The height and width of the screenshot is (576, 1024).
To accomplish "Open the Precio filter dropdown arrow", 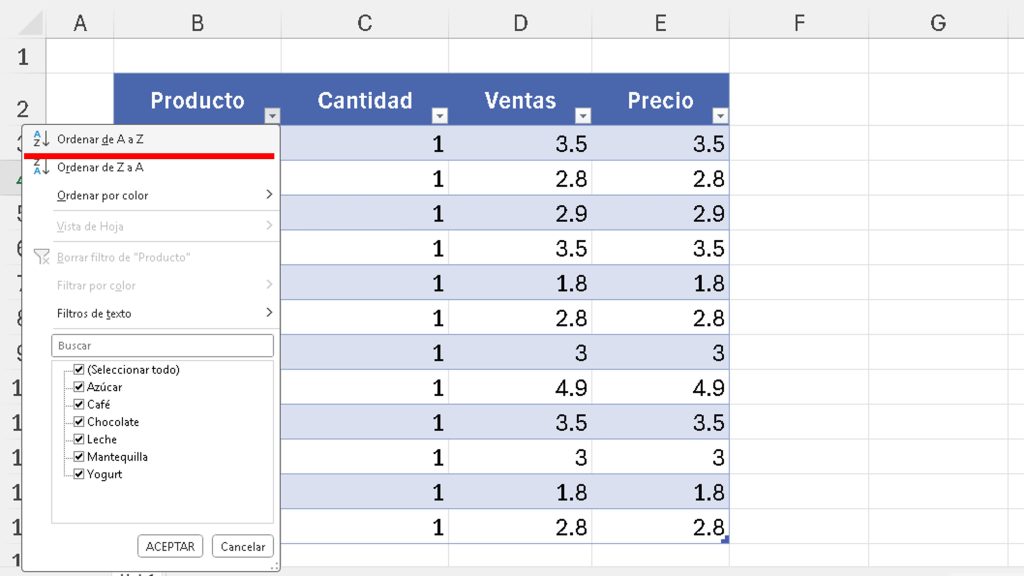I will (x=720, y=116).
